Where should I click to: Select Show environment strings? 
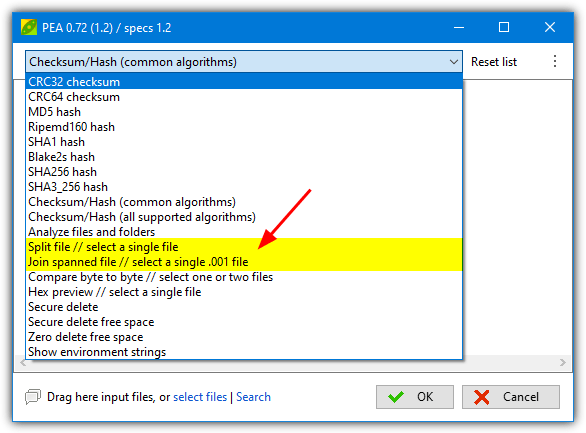point(244,352)
